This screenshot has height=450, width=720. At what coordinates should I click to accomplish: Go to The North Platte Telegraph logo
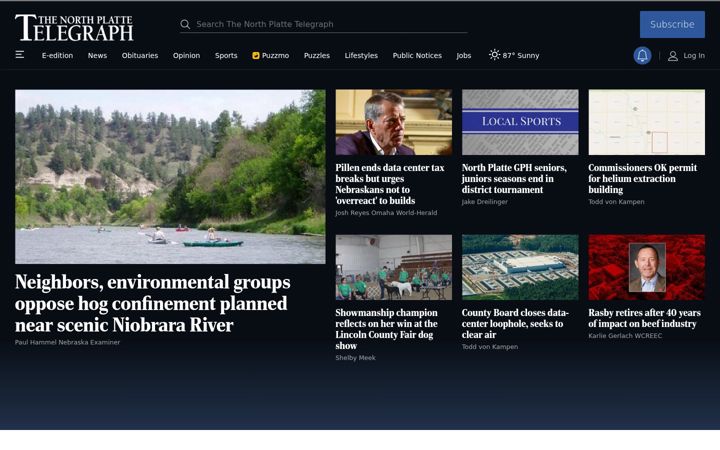[74, 28]
